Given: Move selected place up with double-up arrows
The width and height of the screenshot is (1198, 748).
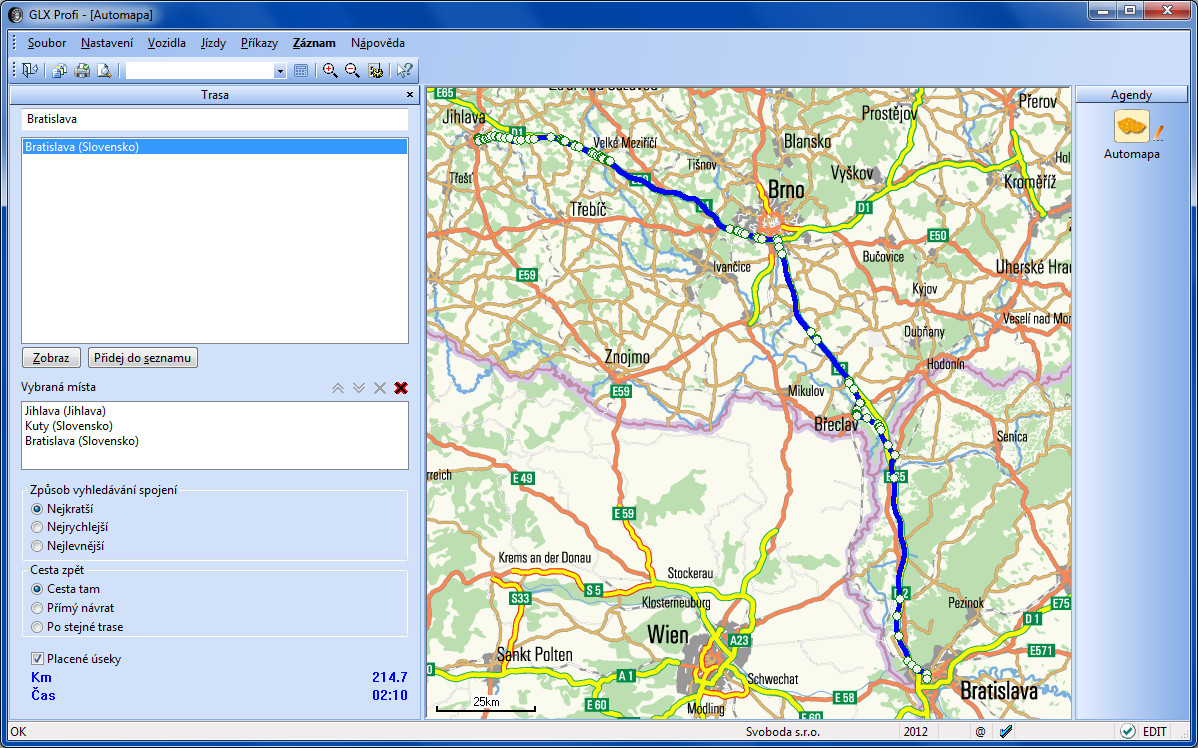Looking at the screenshot, I should pos(338,388).
